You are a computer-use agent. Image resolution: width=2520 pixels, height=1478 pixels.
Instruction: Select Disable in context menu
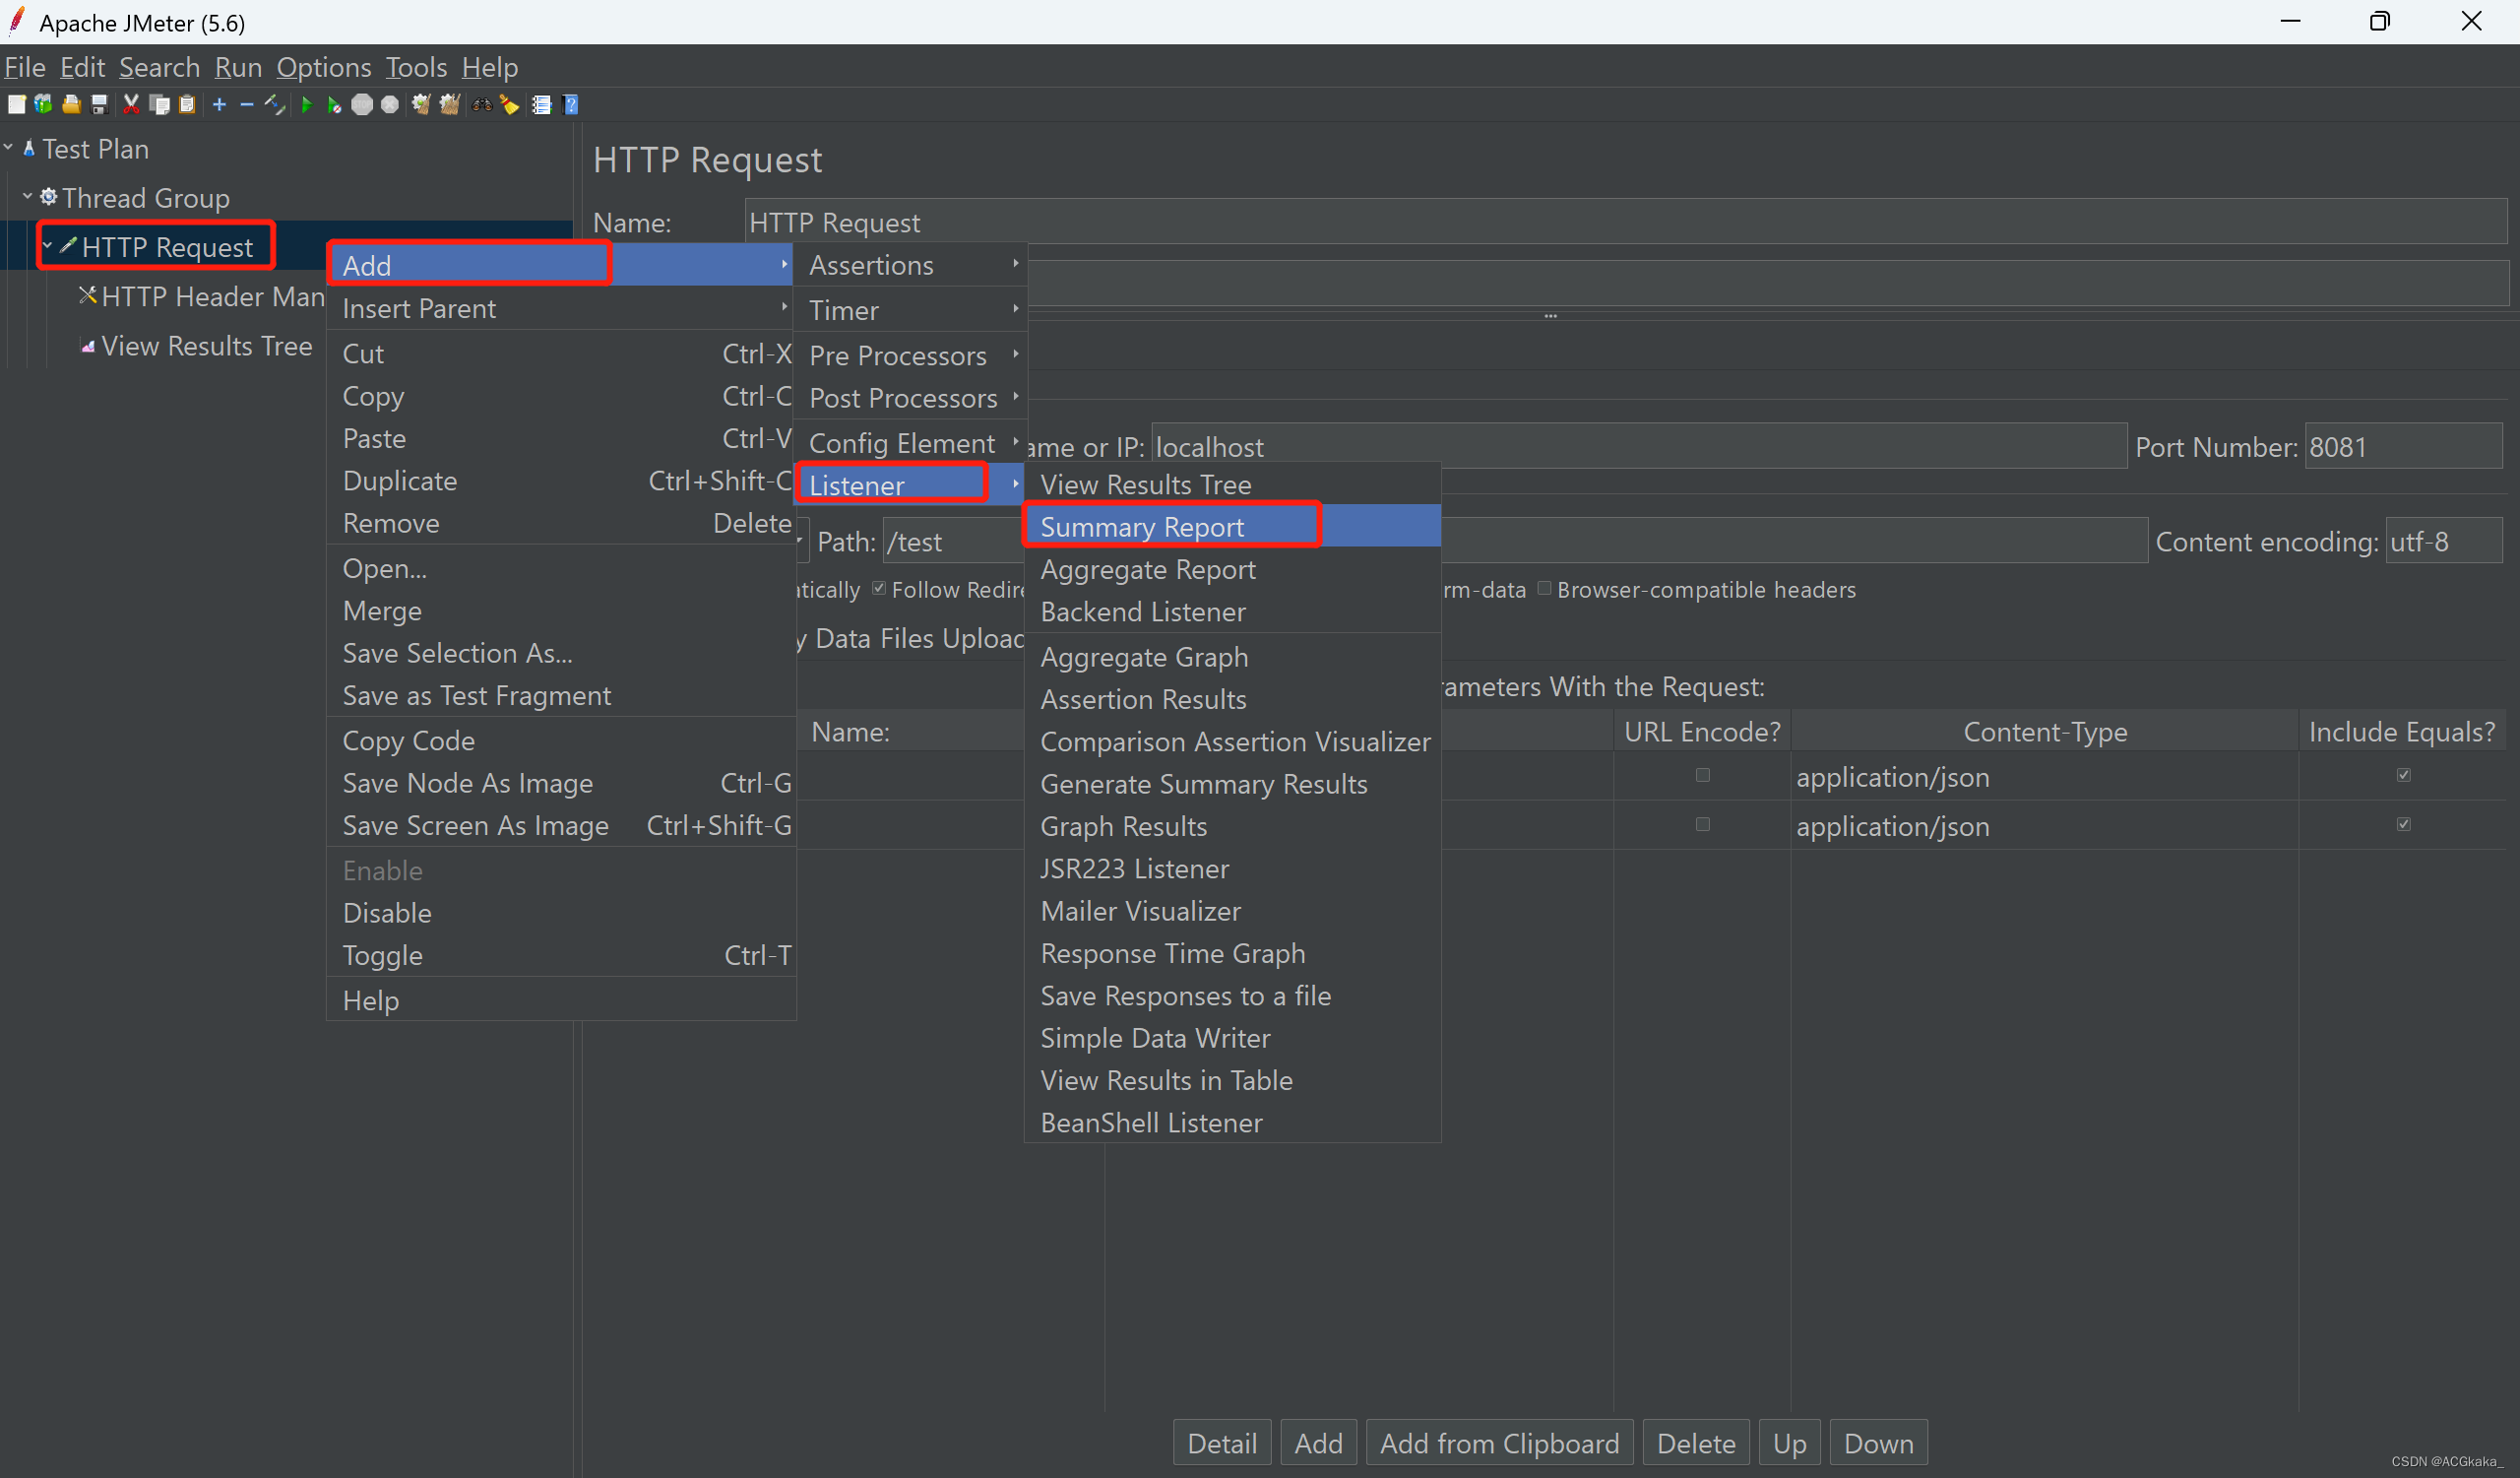coord(561,912)
